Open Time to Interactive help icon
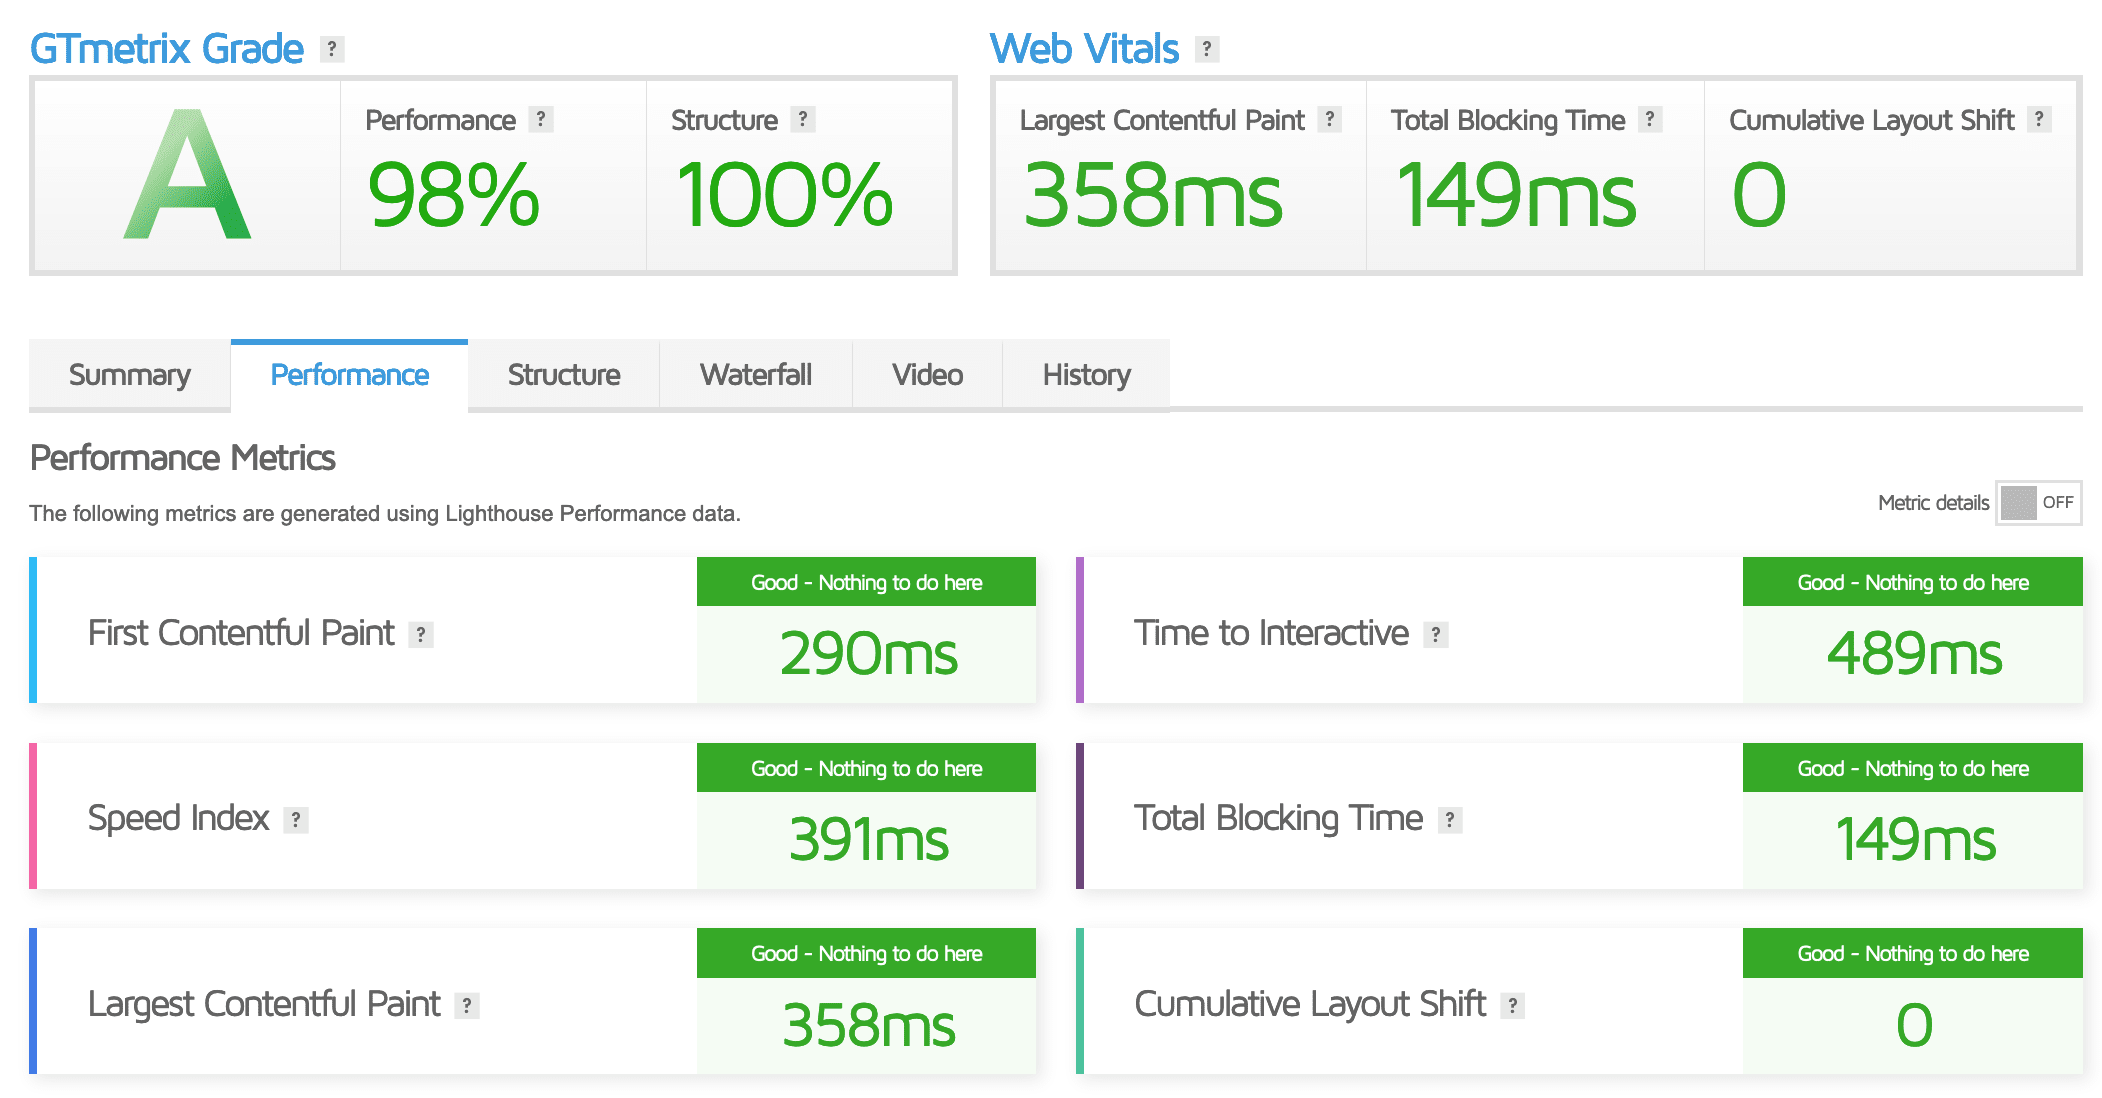2102x1098 pixels. click(1436, 634)
